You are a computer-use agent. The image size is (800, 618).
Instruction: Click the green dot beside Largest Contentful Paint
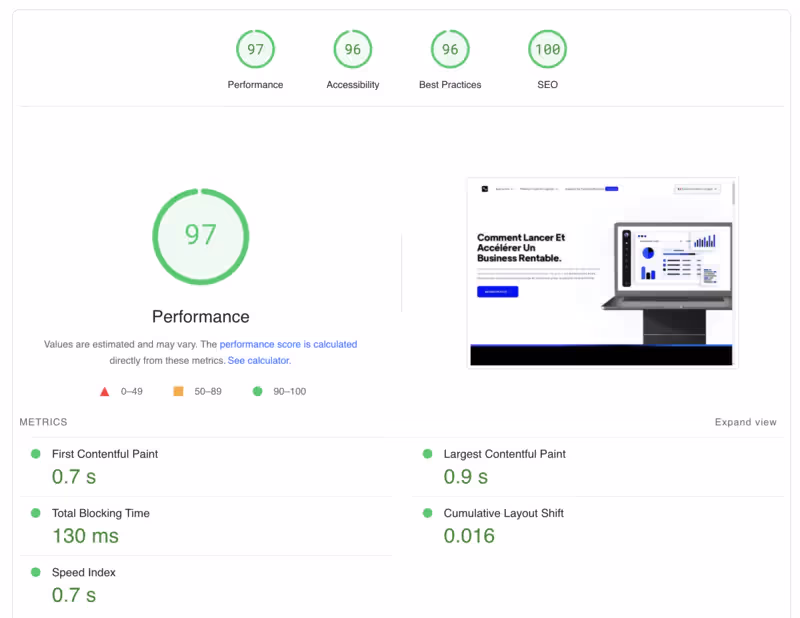[428, 454]
